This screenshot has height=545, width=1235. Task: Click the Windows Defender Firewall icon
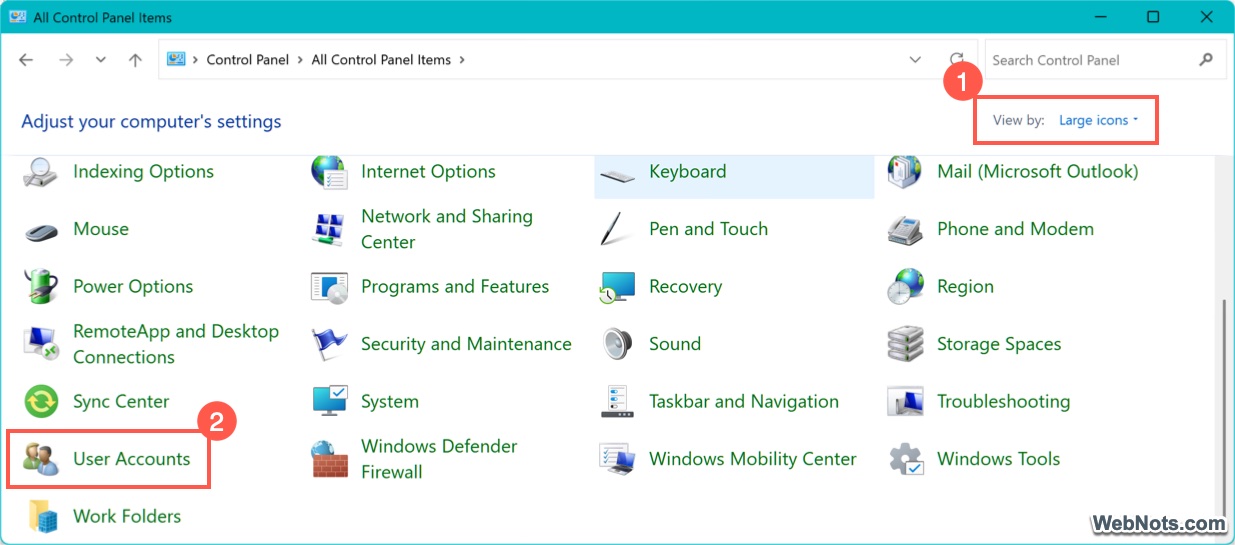click(x=329, y=459)
